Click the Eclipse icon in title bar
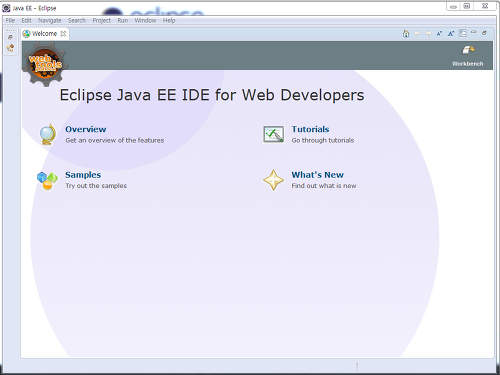 point(6,8)
